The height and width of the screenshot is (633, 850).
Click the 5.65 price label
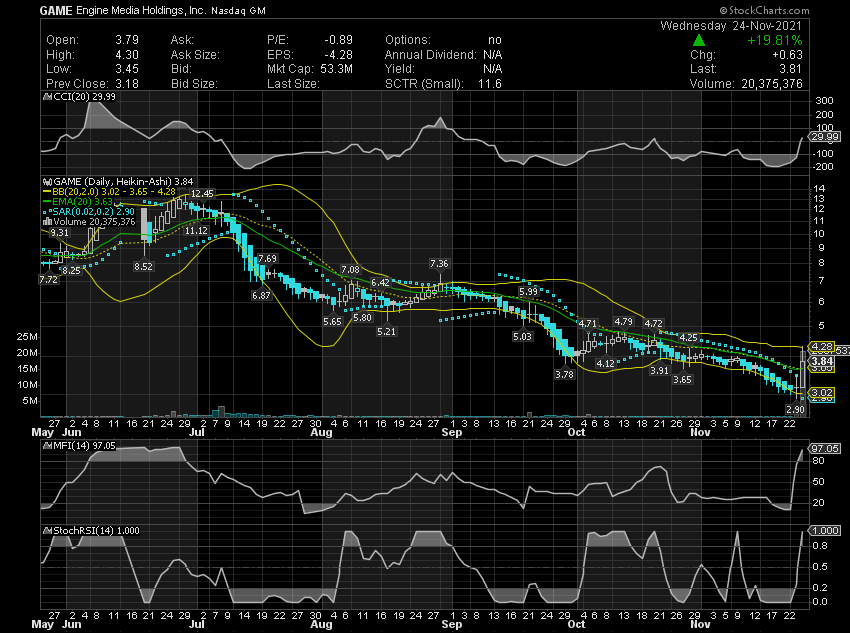332,321
